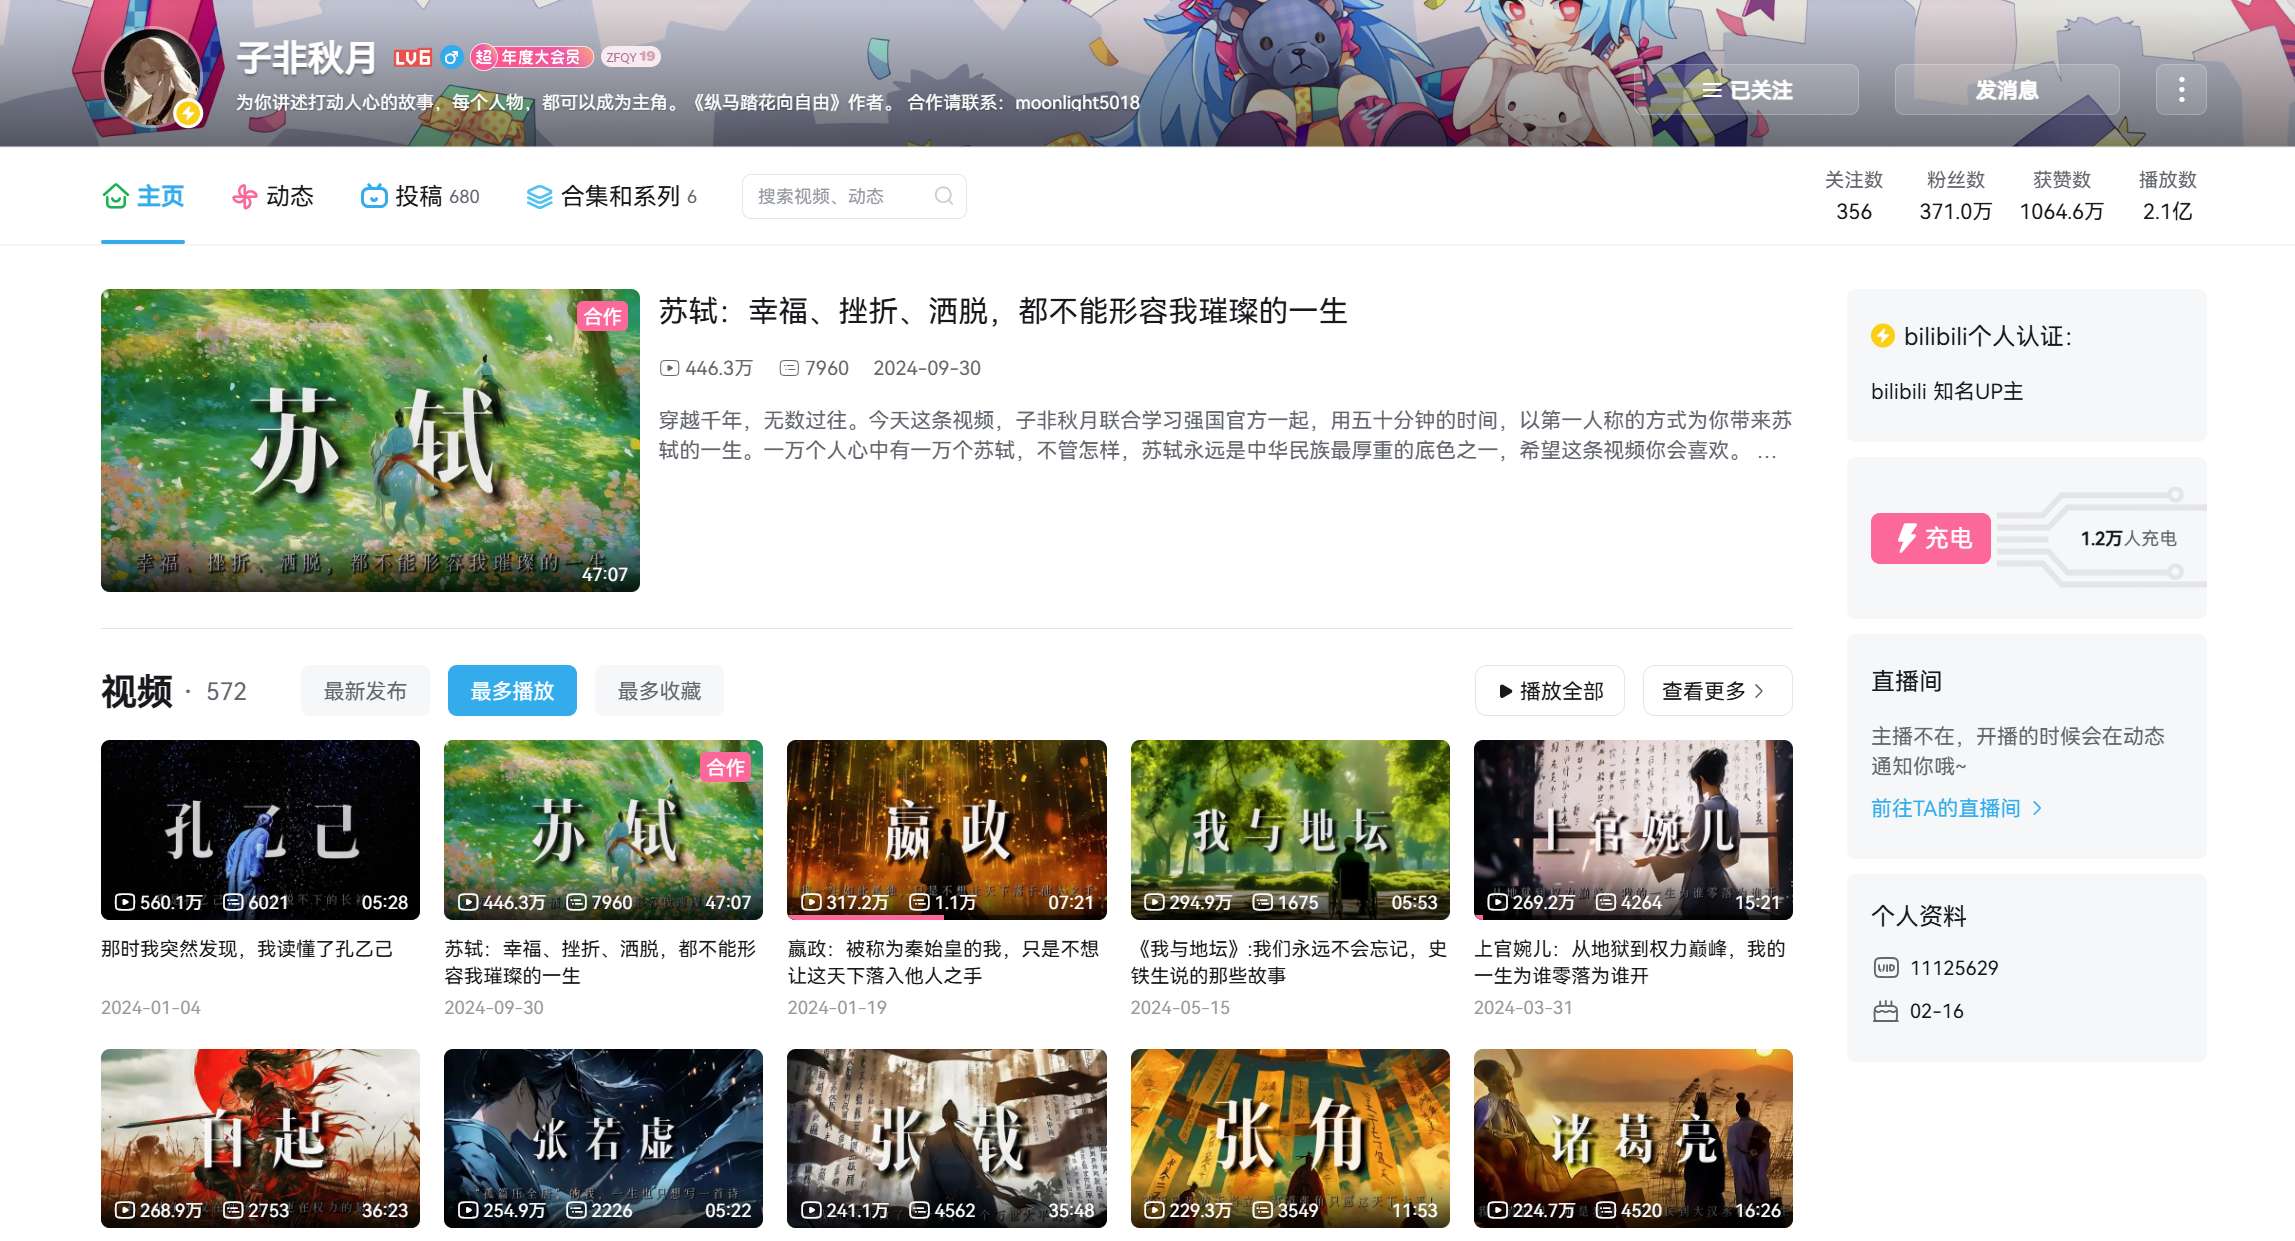The height and width of the screenshot is (1241, 2295).
Task: Open the three-dot more options menu
Action: pyautogui.click(x=2181, y=90)
